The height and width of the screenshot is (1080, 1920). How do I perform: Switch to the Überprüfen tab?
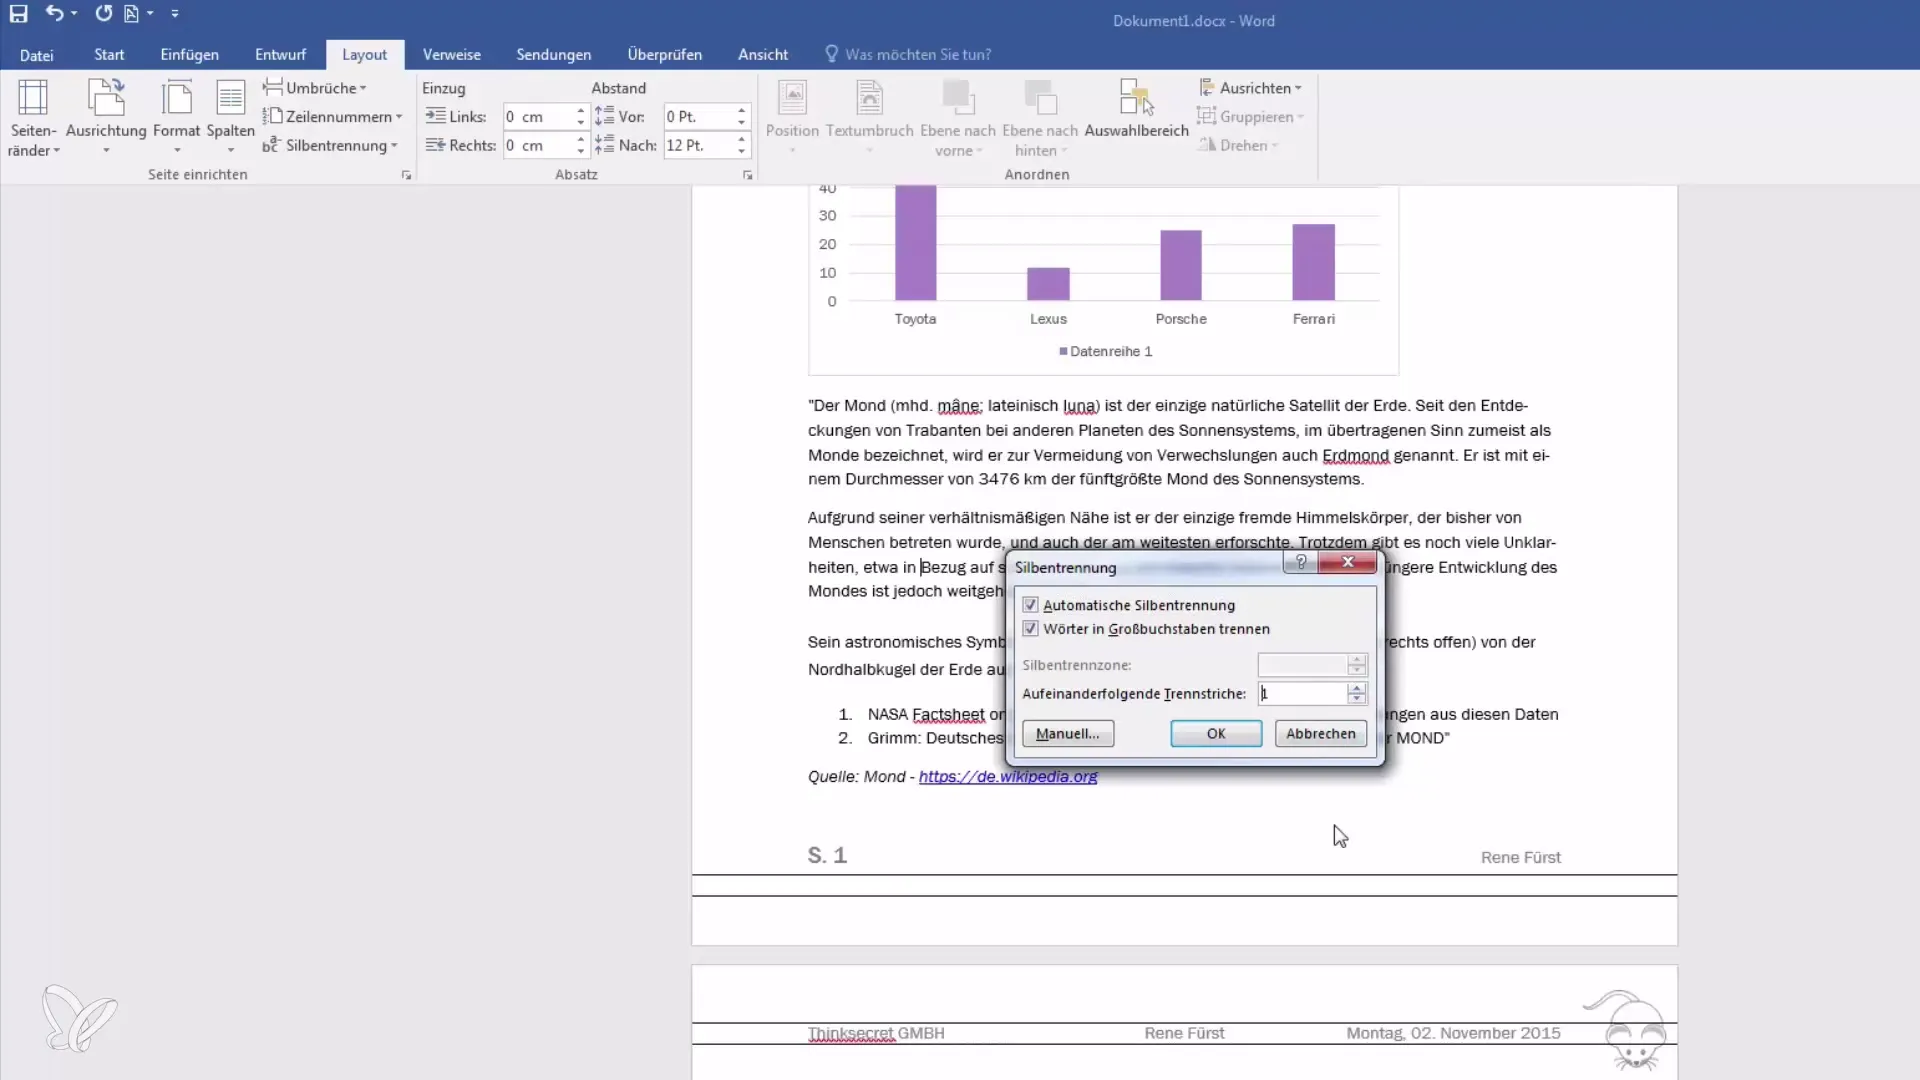click(x=665, y=55)
